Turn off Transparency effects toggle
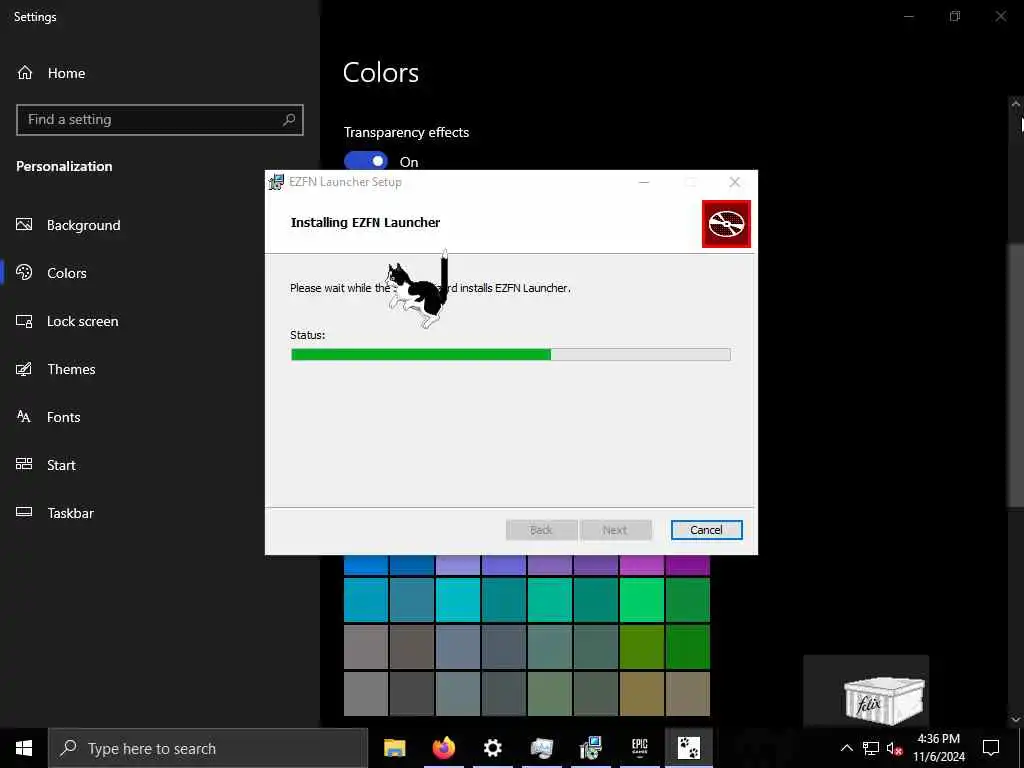 click(x=366, y=161)
